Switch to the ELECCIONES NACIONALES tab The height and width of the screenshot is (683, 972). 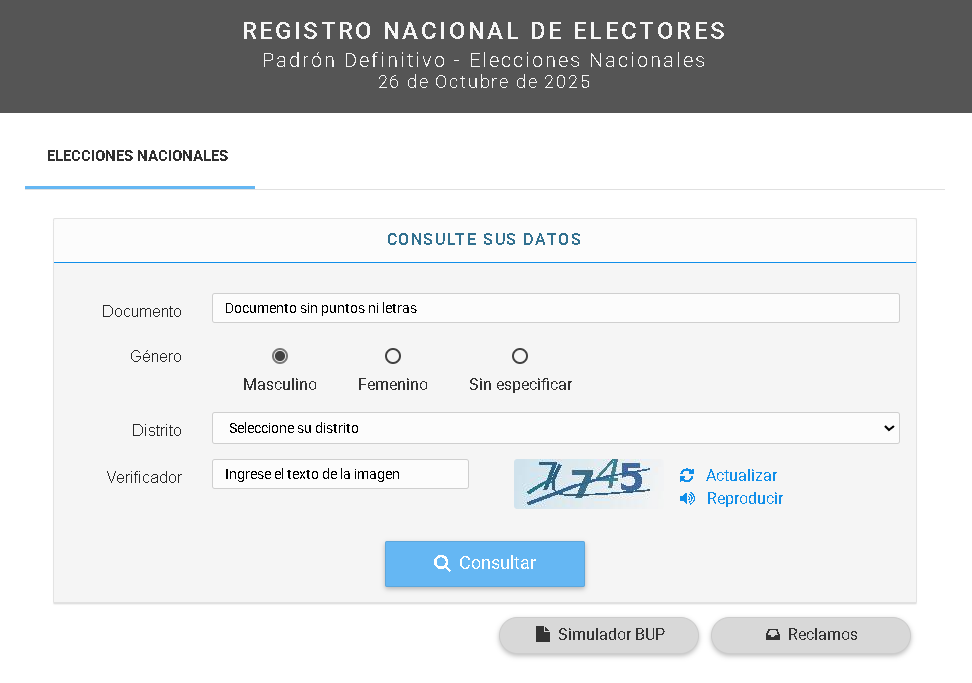click(x=138, y=156)
